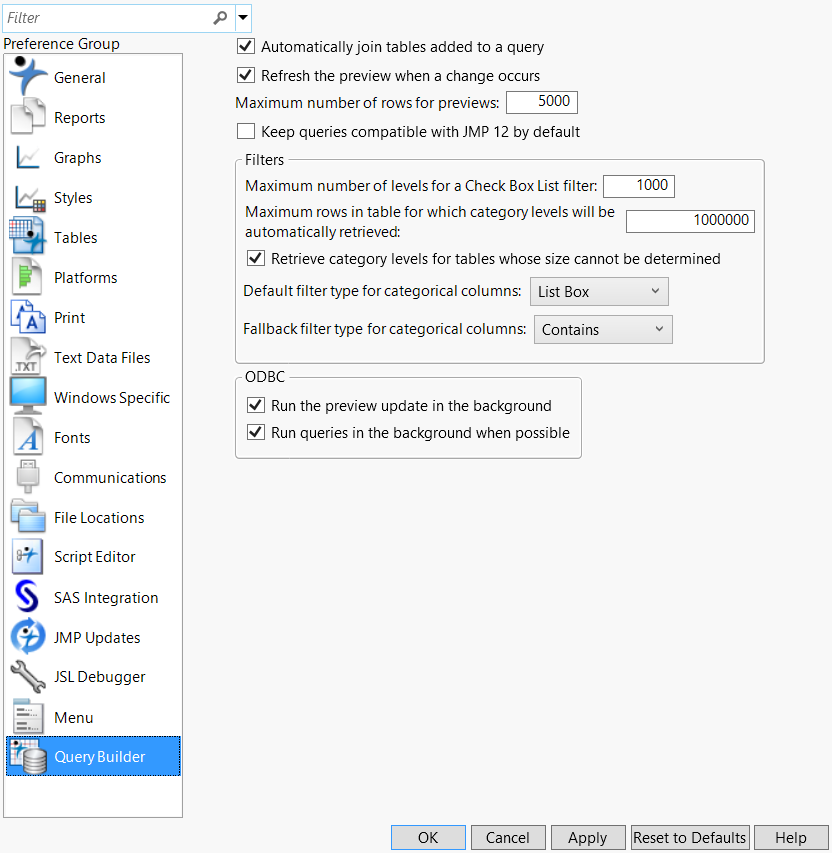
Task: Click the Script Editor icon
Action: click(x=27, y=556)
